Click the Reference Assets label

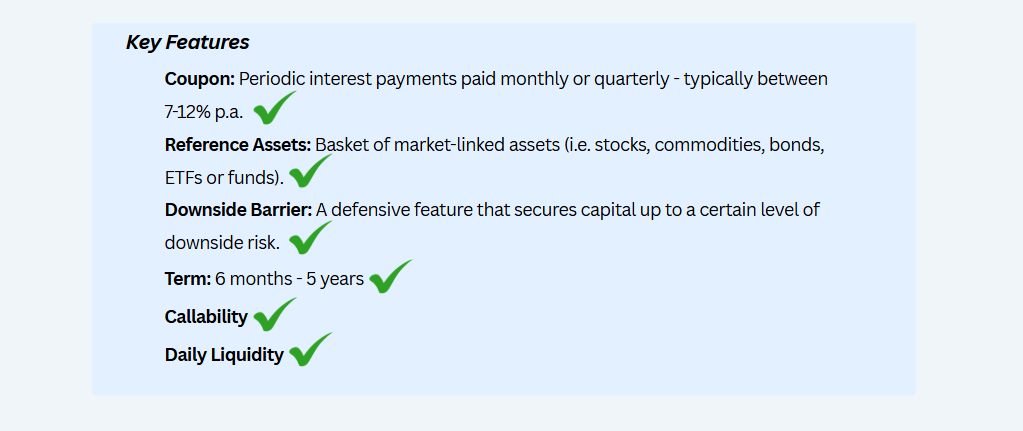click(x=237, y=145)
